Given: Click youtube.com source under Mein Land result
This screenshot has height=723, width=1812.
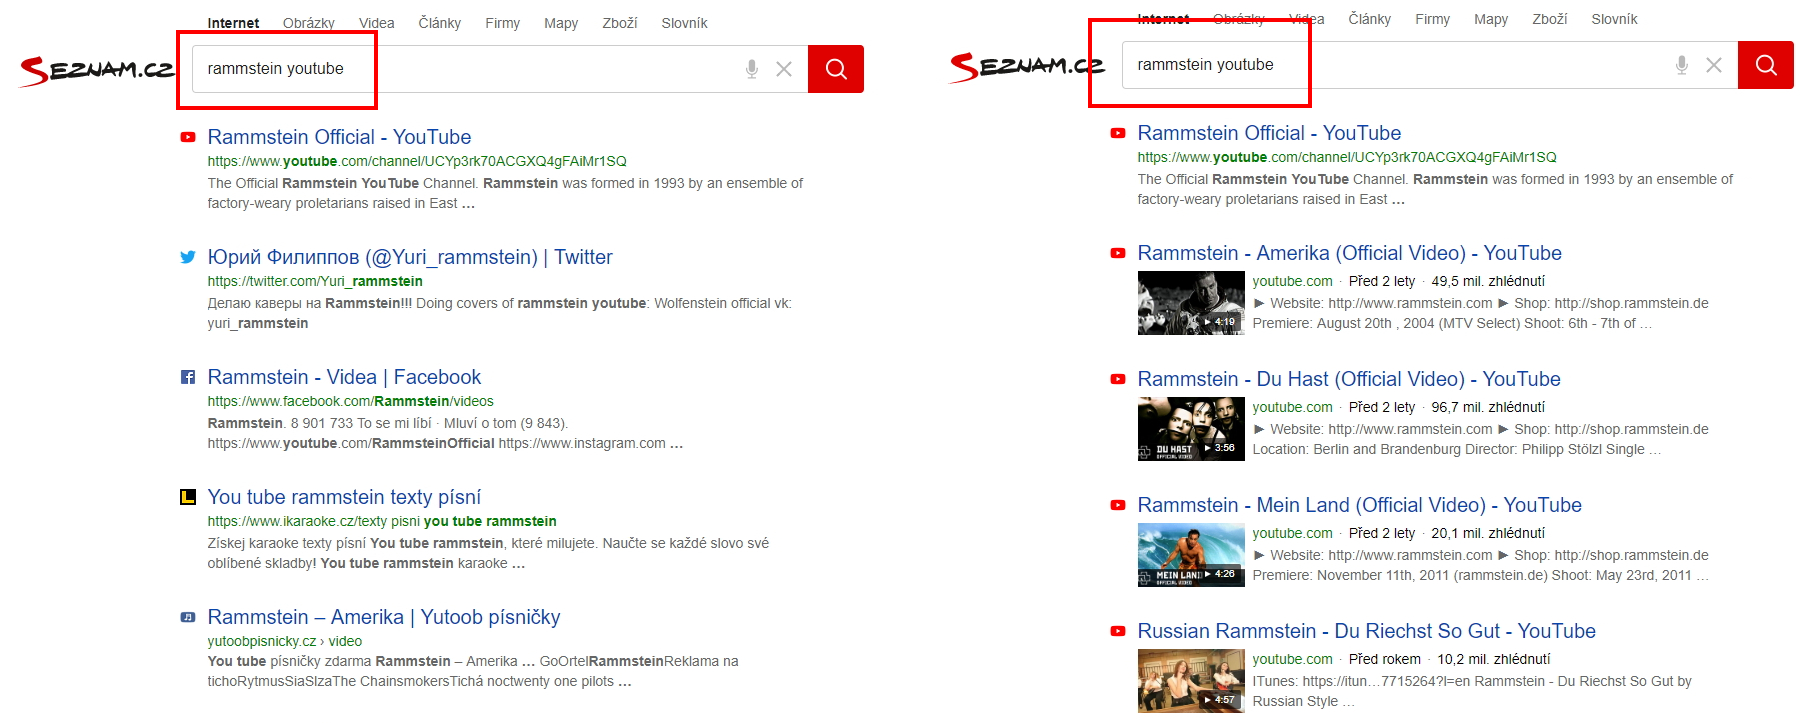Looking at the screenshot, I should pyautogui.click(x=1292, y=533).
